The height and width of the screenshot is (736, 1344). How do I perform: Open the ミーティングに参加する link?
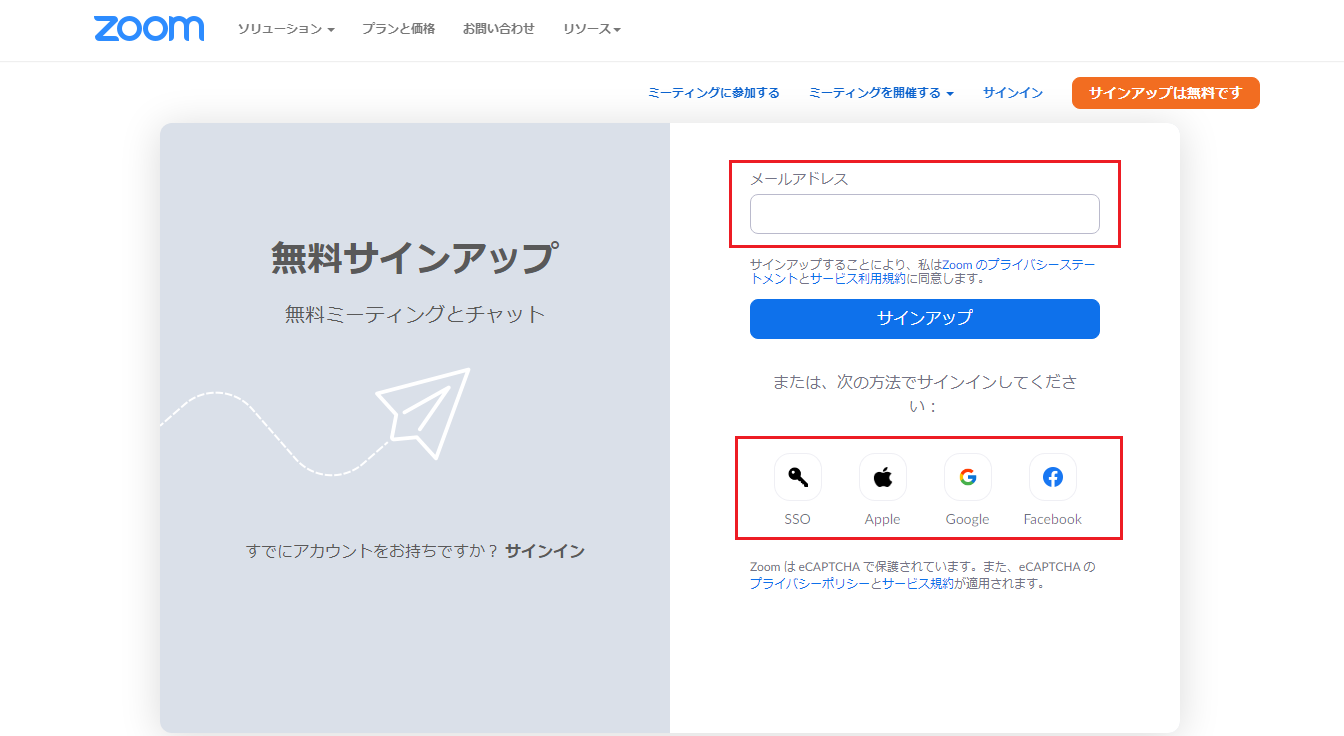click(713, 92)
